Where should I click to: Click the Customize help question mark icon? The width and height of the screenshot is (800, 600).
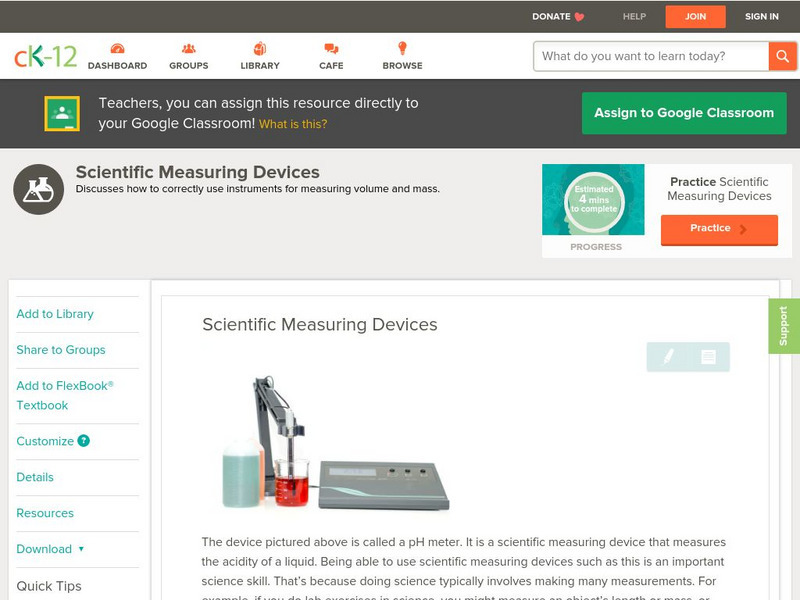[x=84, y=441]
